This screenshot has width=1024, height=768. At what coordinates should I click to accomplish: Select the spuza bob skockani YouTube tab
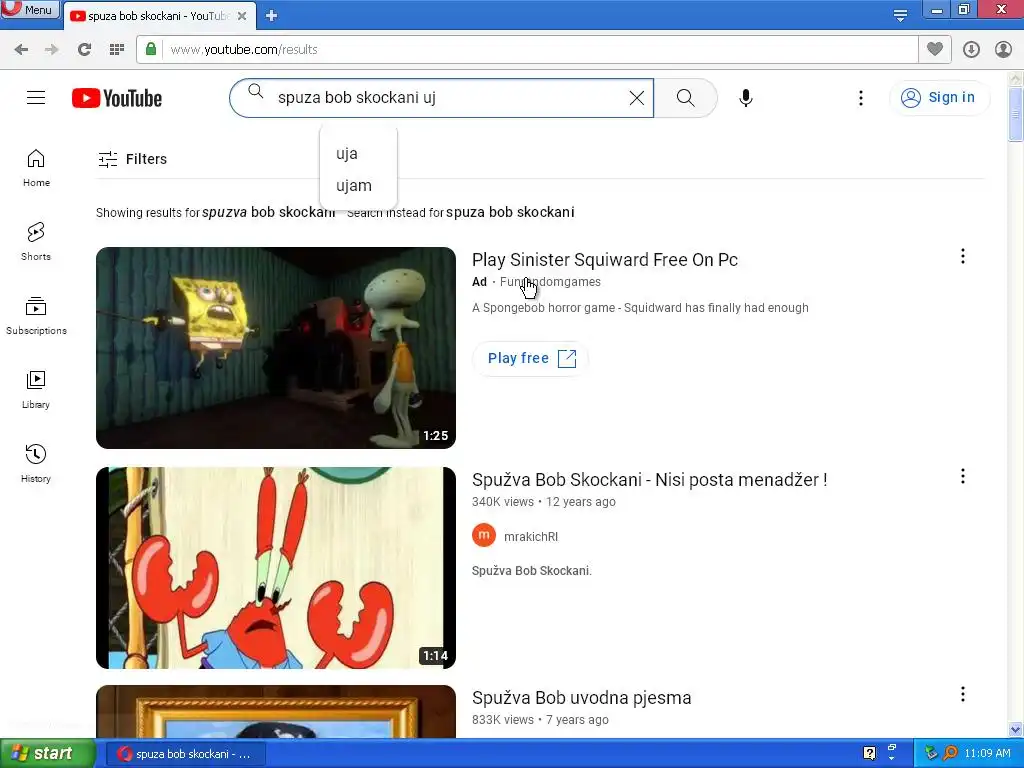point(155,16)
